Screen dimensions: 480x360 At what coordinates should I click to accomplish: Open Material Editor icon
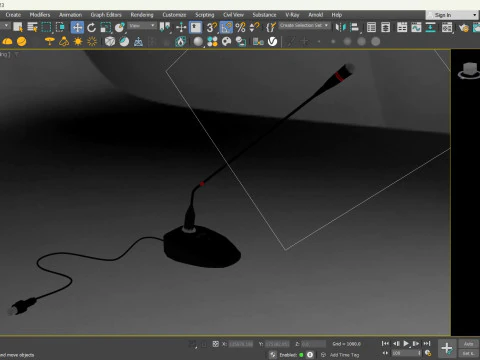pyautogui.click(x=447, y=27)
